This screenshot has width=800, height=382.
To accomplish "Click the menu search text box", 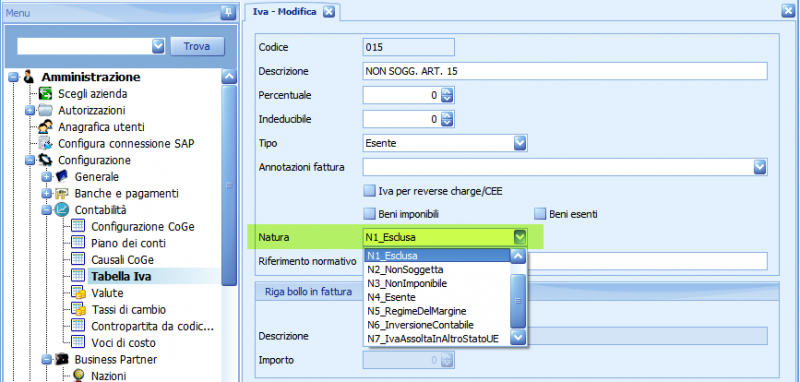I will click(85, 46).
